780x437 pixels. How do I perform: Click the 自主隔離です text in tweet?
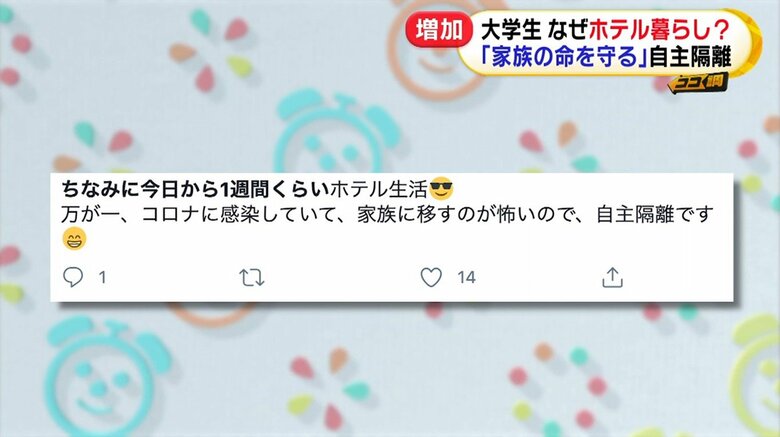click(x=655, y=215)
